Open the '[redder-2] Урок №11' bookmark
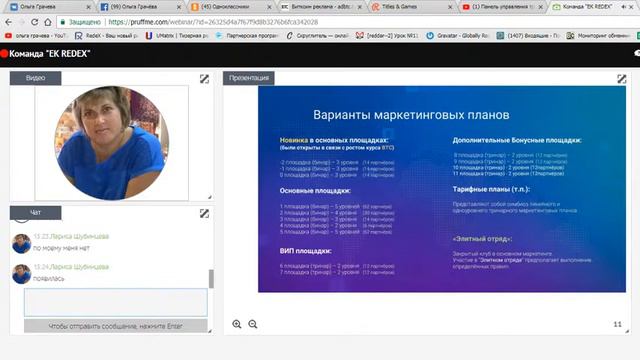 click(x=387, y=36)
